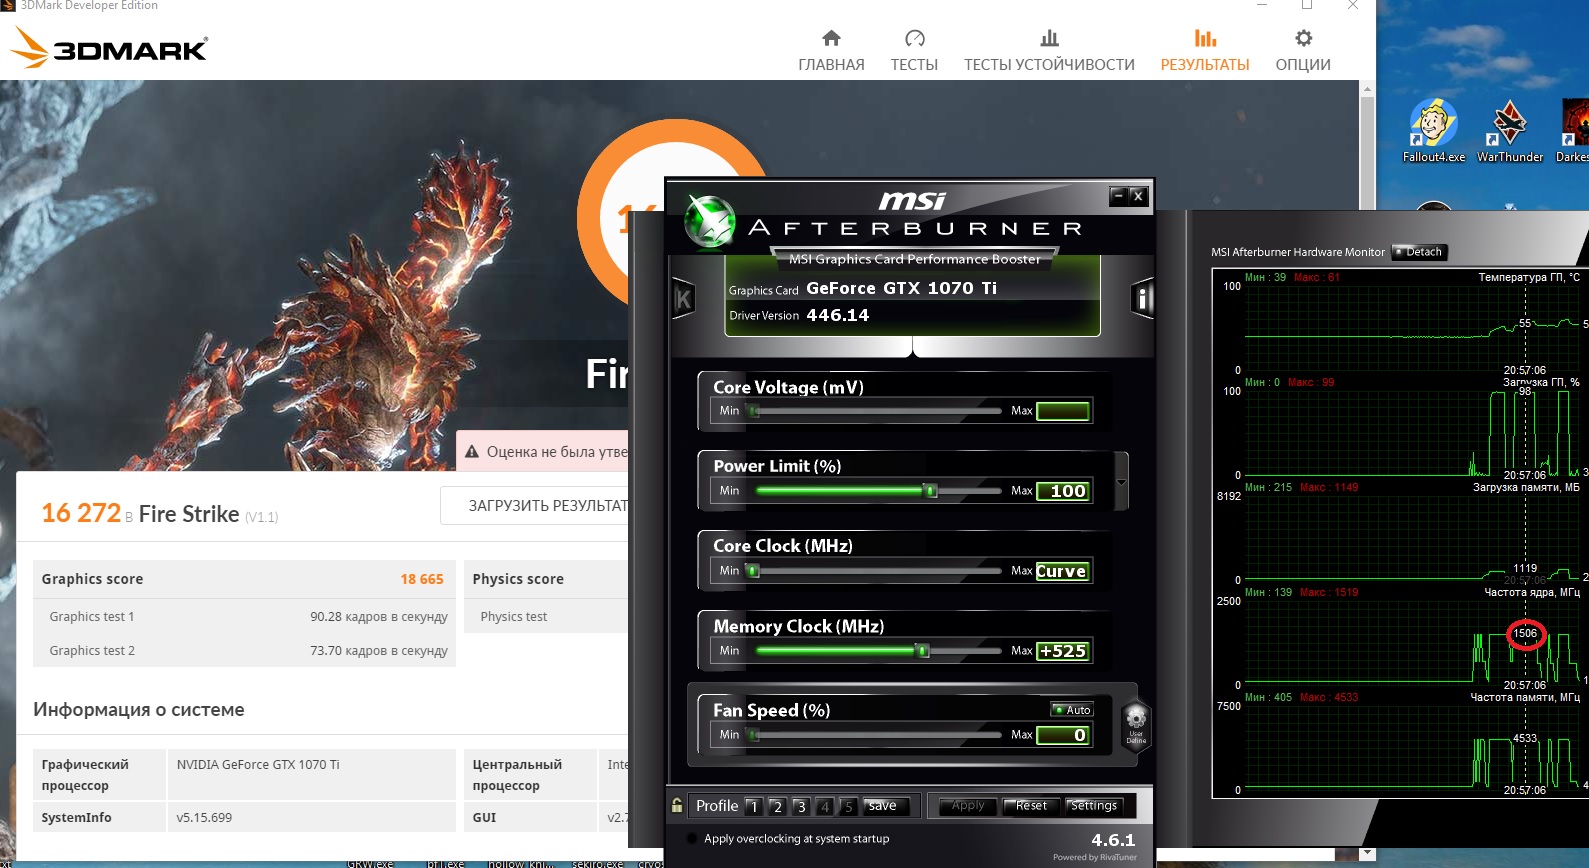1589x868 pixels.
Task: Toggle the profile lock padlock icon
Action: point(677,805)
